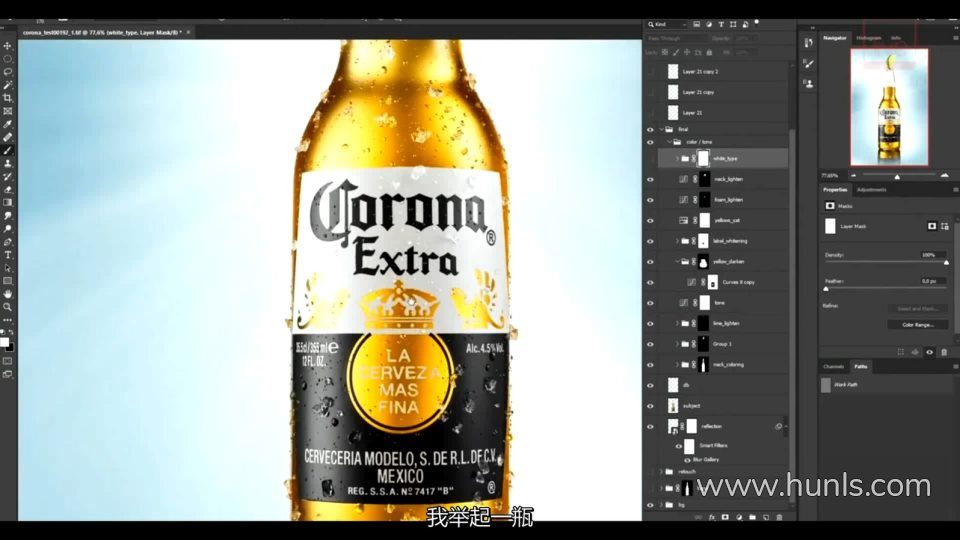
Task: Select the Zoom tool
Action: (7, 307)
